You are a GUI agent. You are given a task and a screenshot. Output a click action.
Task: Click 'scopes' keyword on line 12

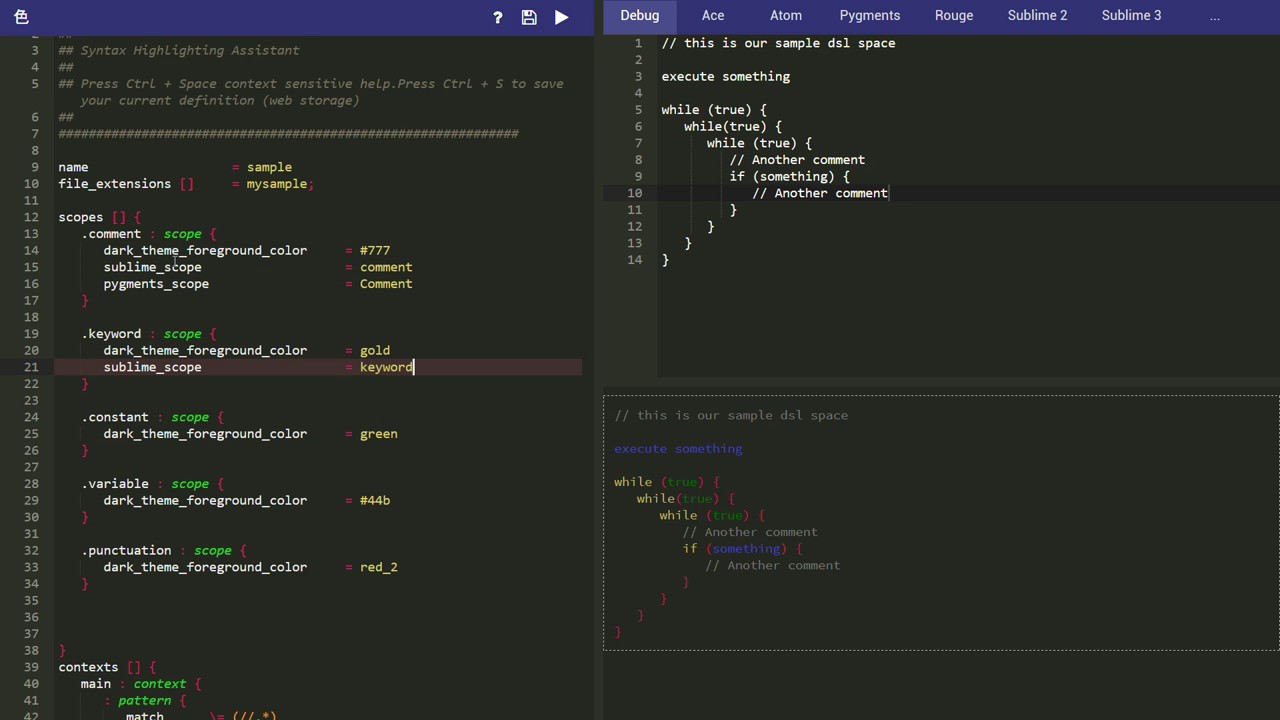(81, 217)
